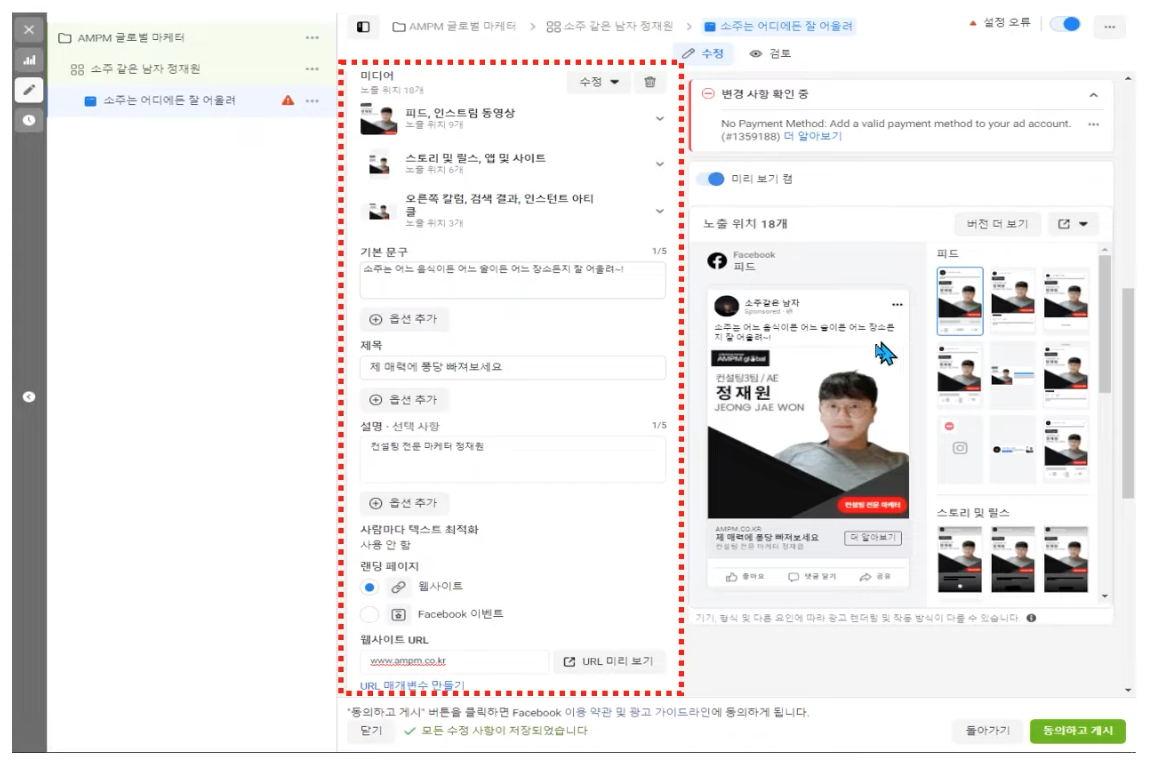This screenshot has width=1152, height=760.
Task: Click the 동의하고 게시 publish button
Action: pyautogui.click(x=1077, y=731)
